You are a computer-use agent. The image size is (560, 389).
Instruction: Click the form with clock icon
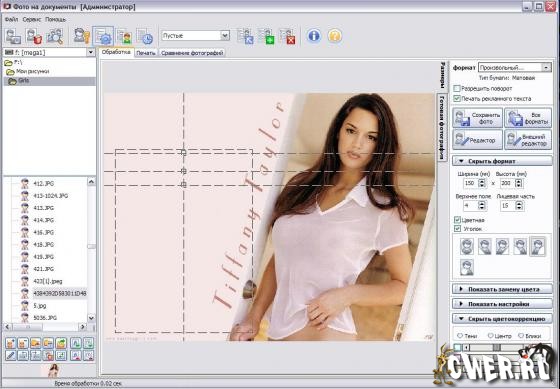[x=145, y=36]
